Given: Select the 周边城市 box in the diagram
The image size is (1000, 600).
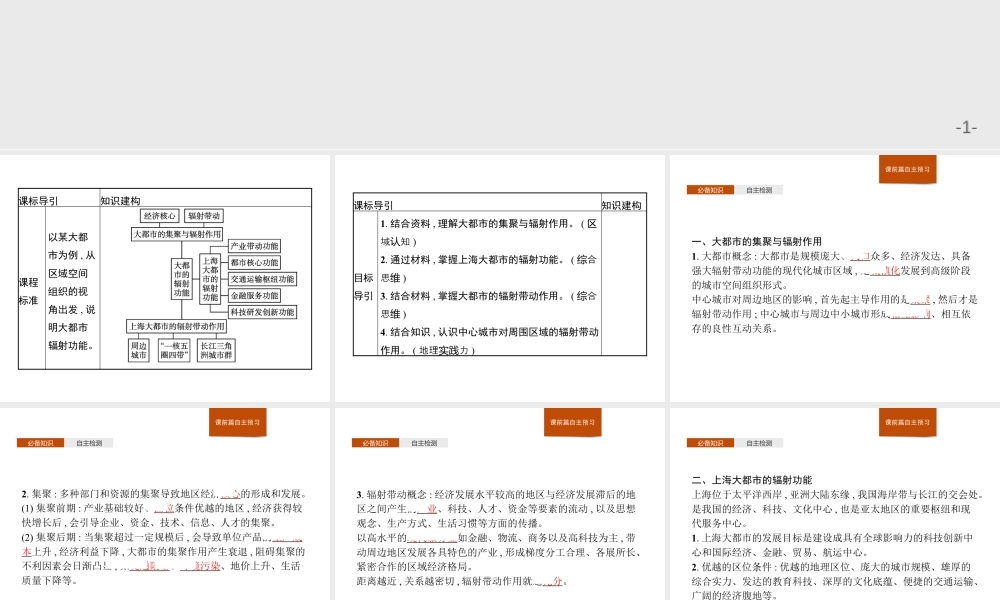Looking at the screenshot, I should pos(138,348).
